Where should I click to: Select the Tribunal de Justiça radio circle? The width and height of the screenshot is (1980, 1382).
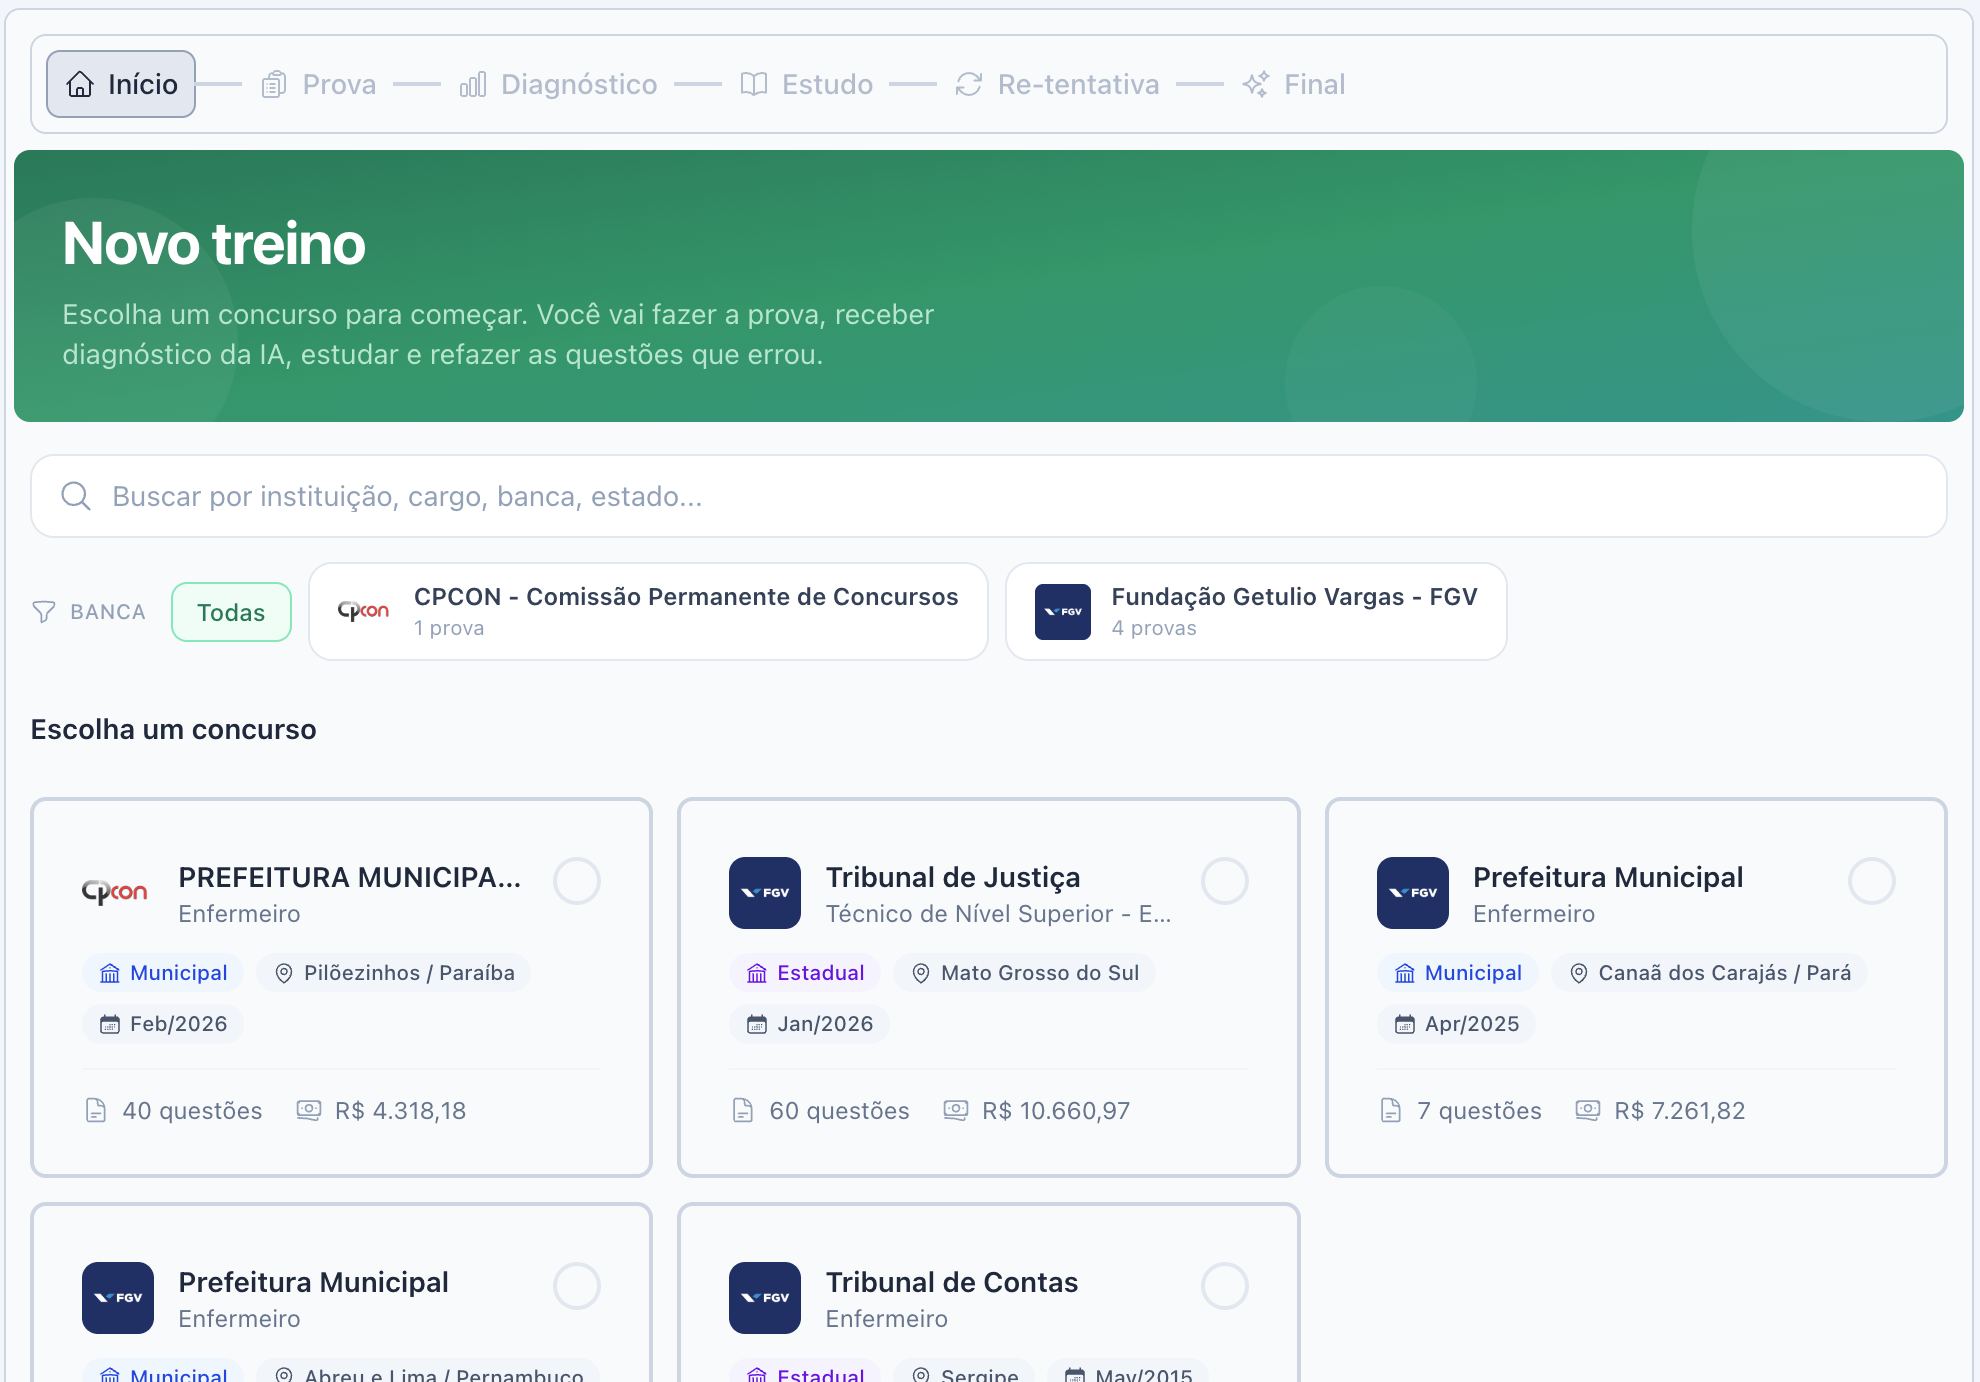coord(1225,881)
